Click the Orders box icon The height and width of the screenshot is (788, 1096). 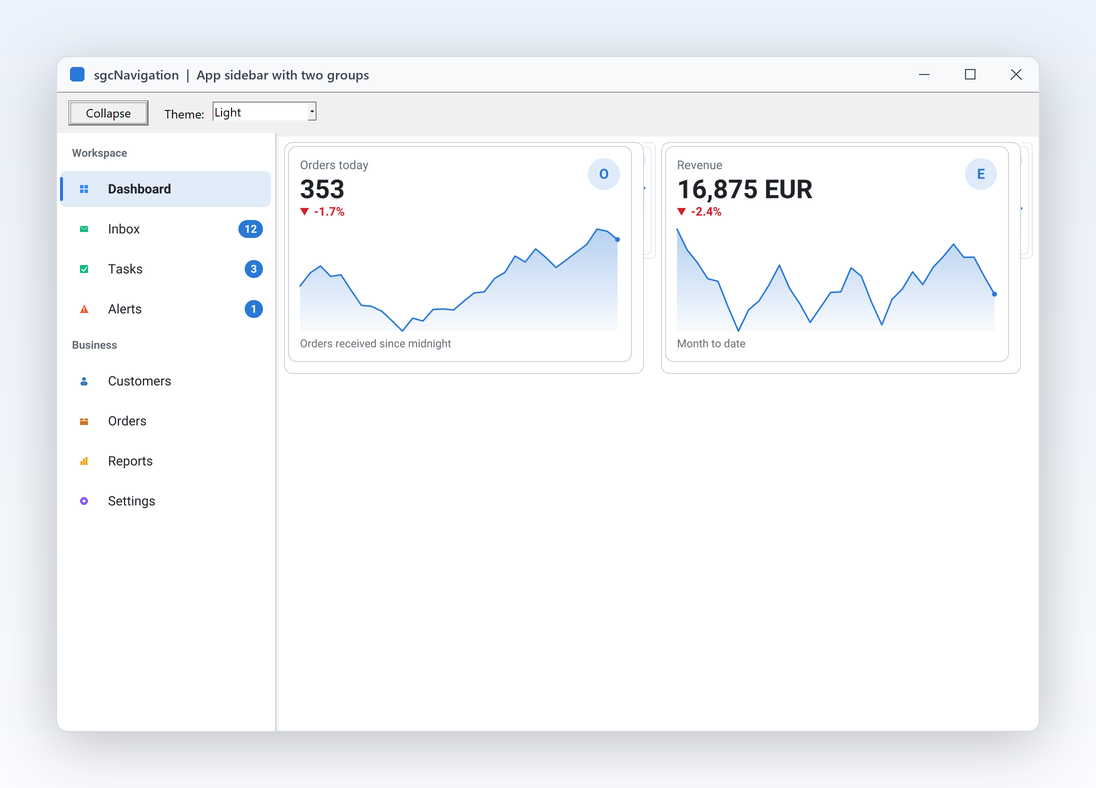[x=84, y=421]
